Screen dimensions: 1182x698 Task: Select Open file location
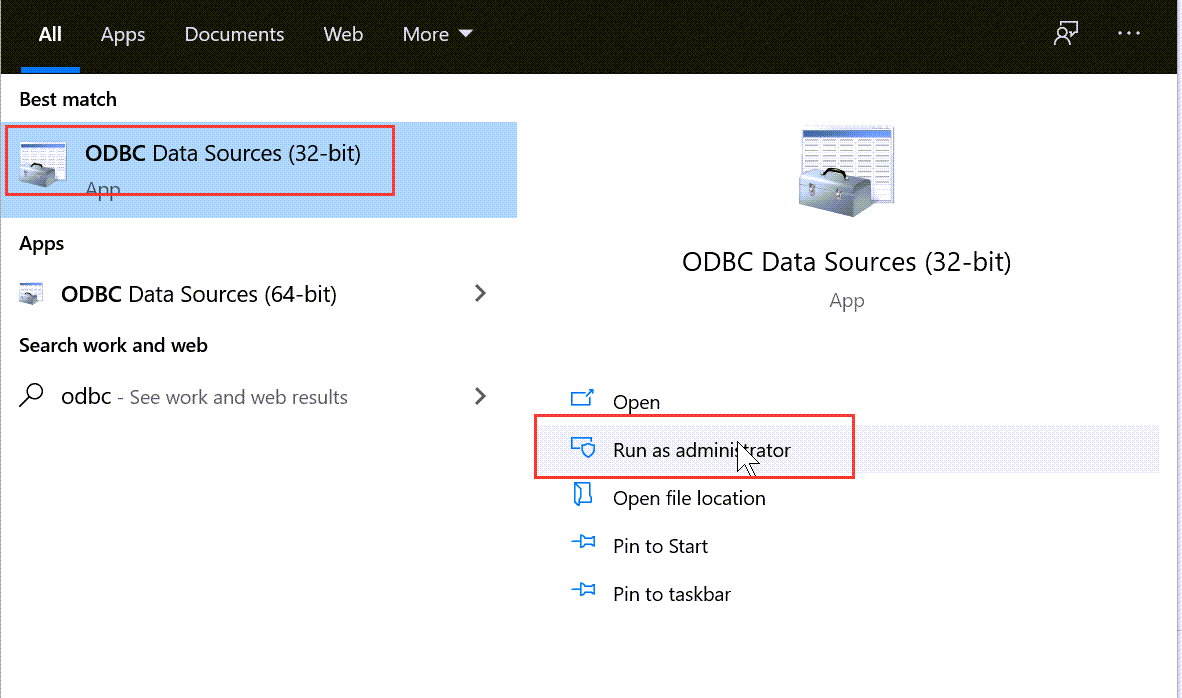[x=689, y=498]
